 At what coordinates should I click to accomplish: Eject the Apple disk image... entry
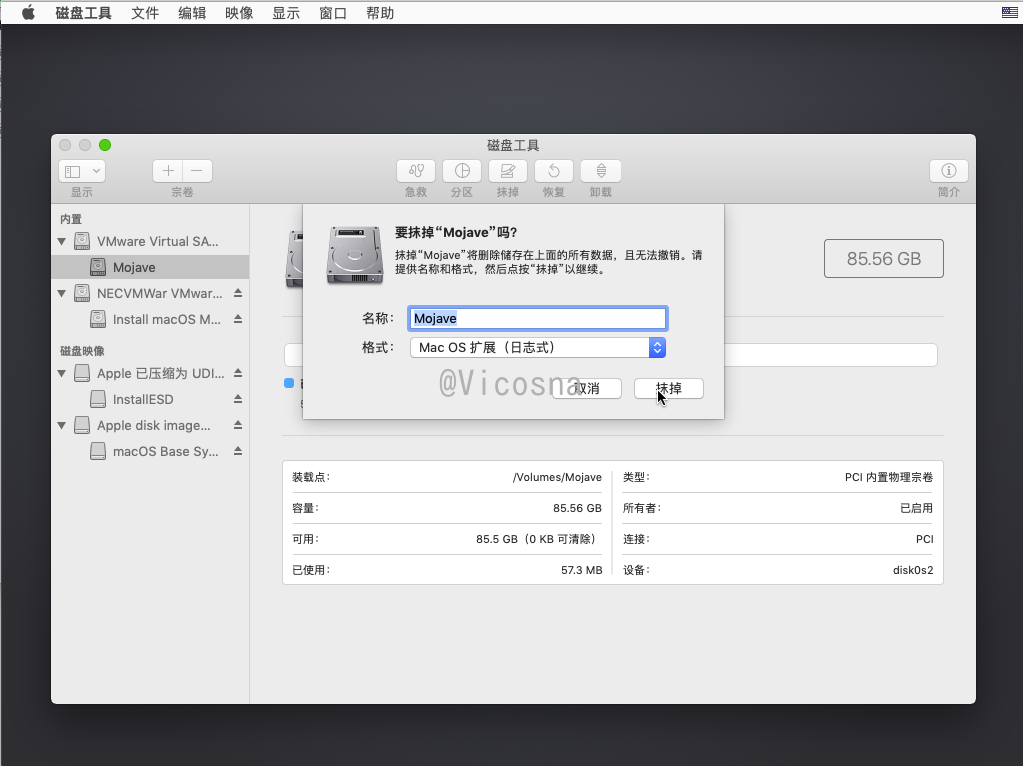[x=238, y=425]
